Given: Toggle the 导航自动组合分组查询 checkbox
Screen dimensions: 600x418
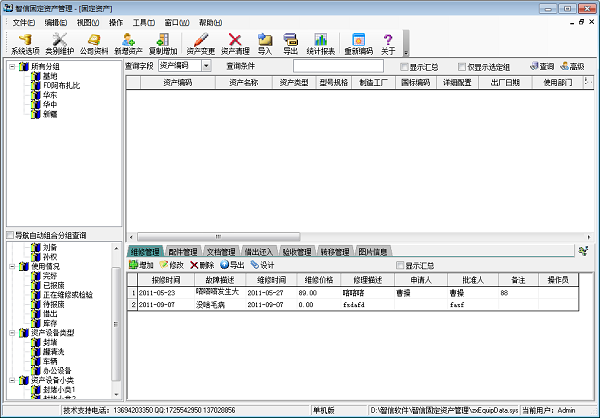Looking at the screenshot, I should (x=10, y=235).
